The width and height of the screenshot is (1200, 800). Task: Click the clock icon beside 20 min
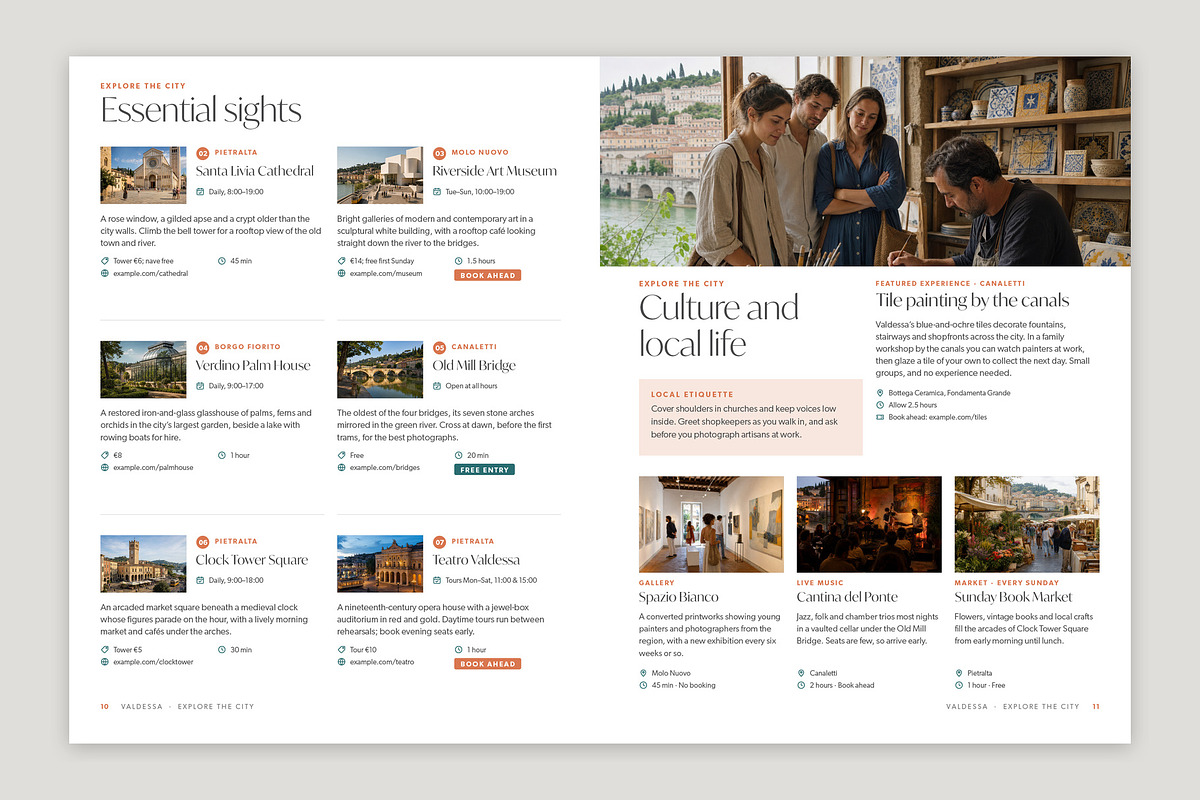[458, 455]
